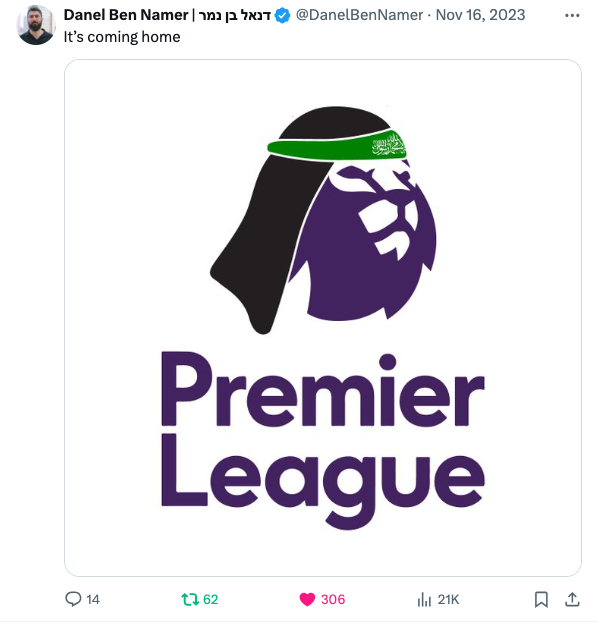Click the 306 likes count
The height and width of the screenshot is (627, 598).
[x=333, y=599]
